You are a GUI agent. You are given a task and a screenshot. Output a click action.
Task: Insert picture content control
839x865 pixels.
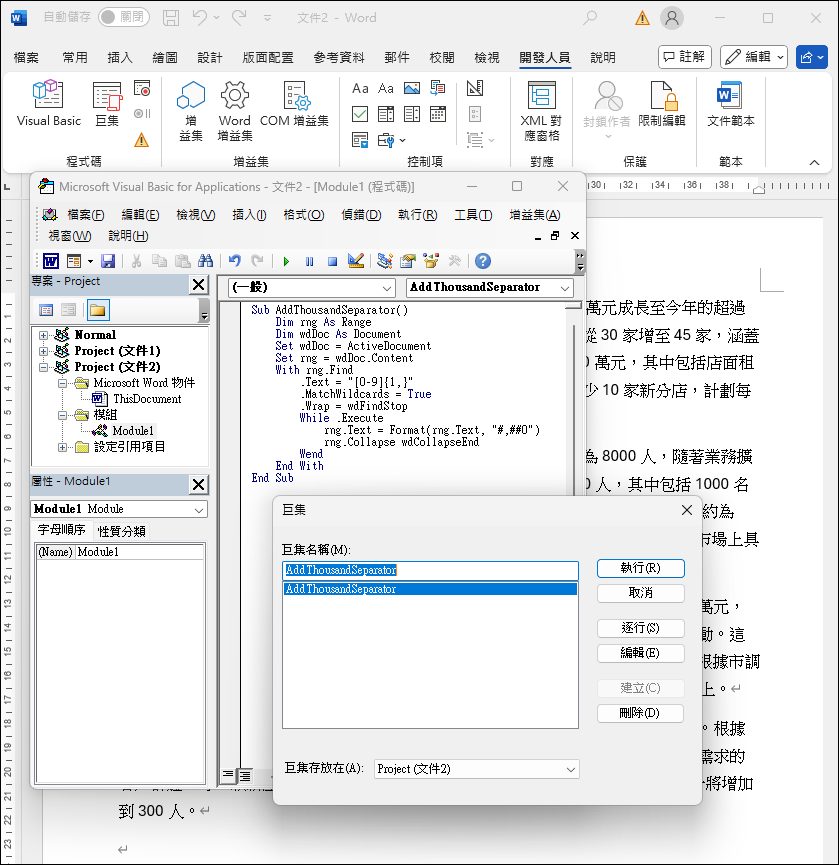[x=412, y=88]
